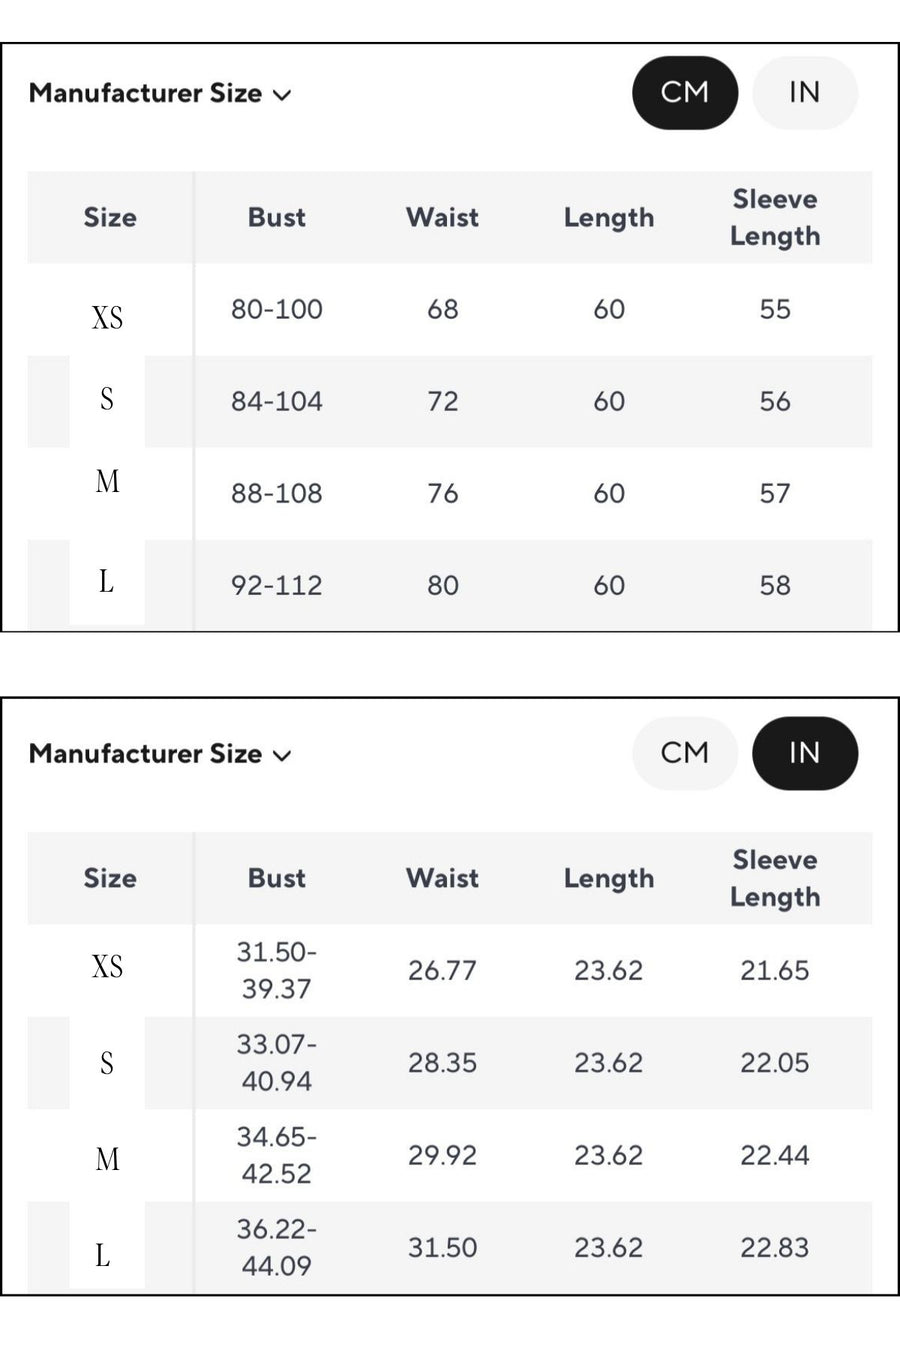Click the 26.77 waist value
This screenshot has height=1350, width=900.
pos(442,970)
